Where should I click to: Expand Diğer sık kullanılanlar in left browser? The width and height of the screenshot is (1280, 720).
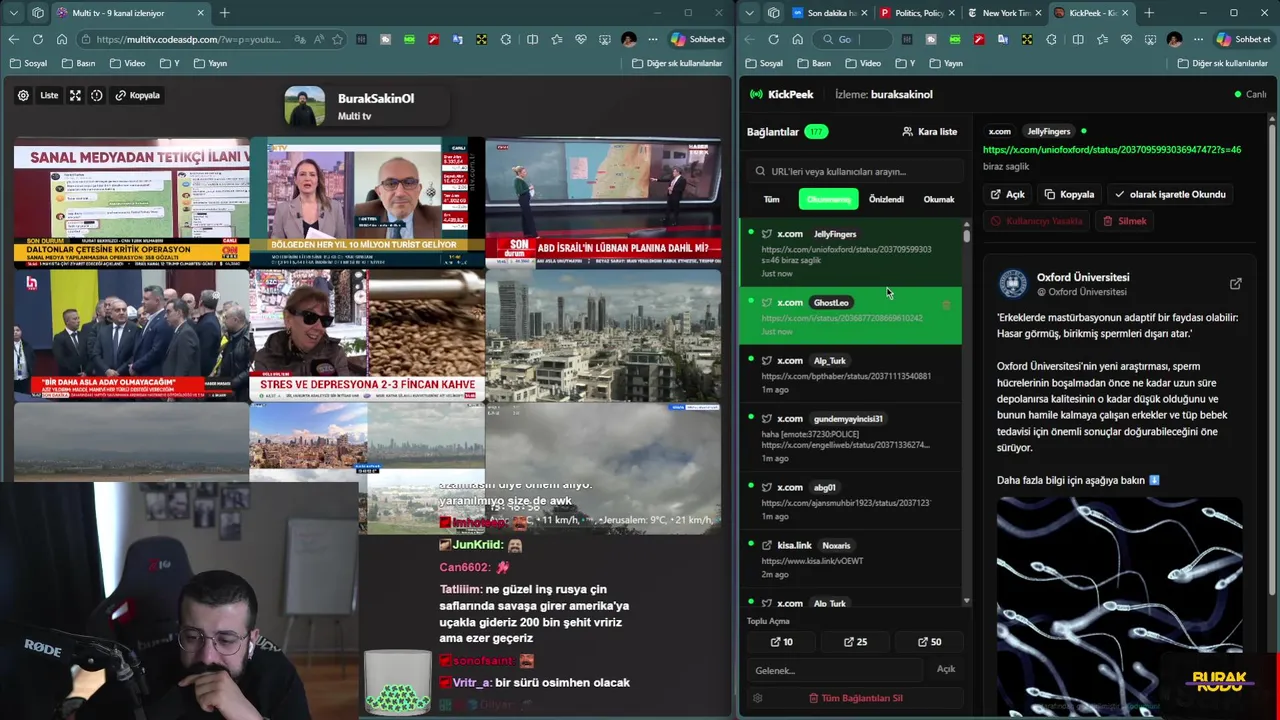tap(677, 63)
